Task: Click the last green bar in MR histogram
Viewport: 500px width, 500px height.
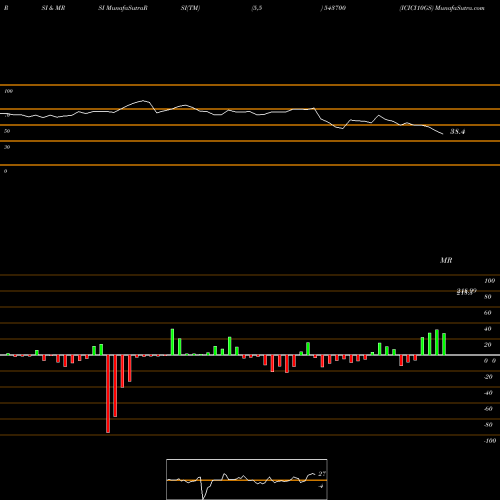Action: pos(444,344)
